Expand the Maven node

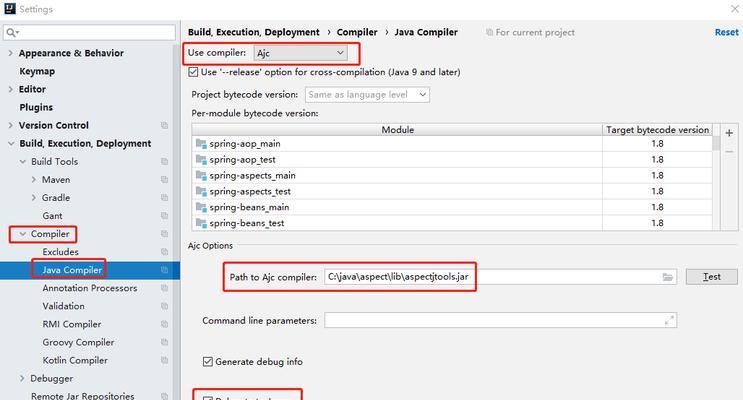point(34,180)
